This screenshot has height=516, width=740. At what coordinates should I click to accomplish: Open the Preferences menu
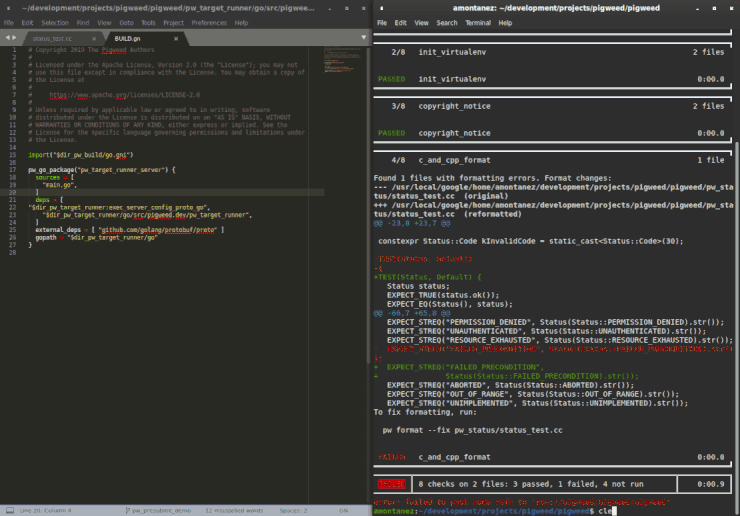point(209,23)
